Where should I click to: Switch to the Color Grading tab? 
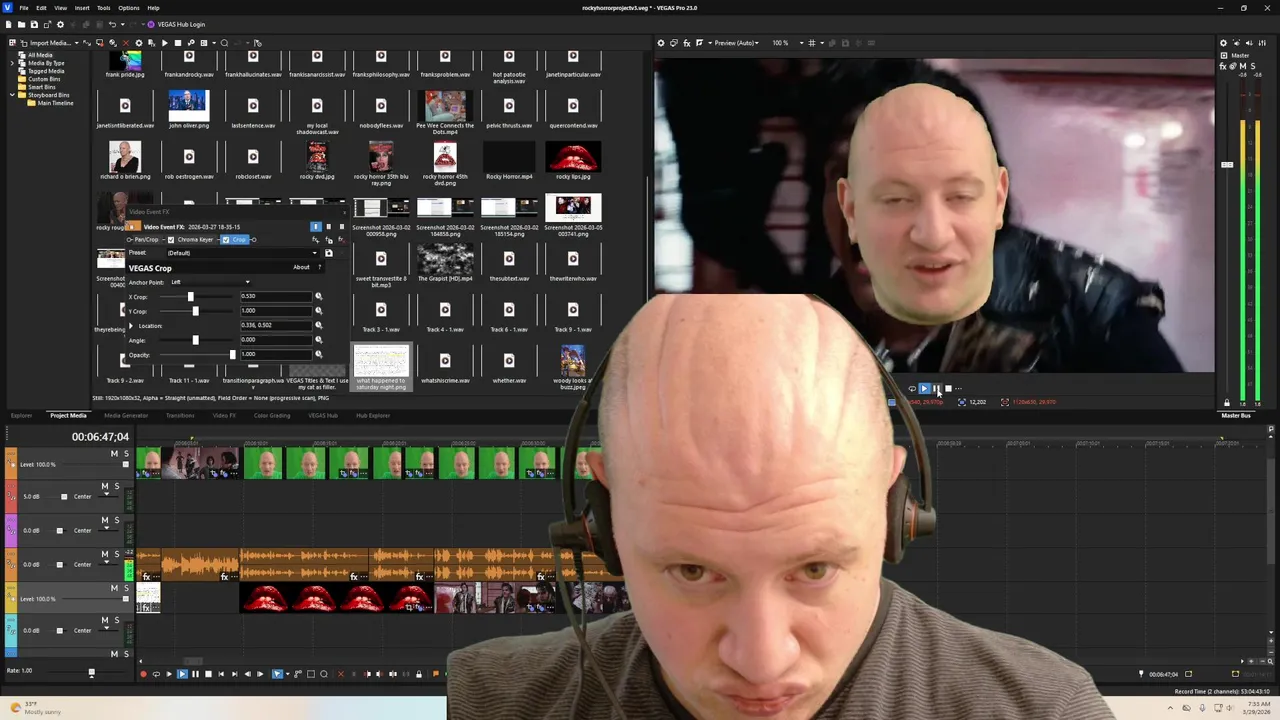pos(272,415)
